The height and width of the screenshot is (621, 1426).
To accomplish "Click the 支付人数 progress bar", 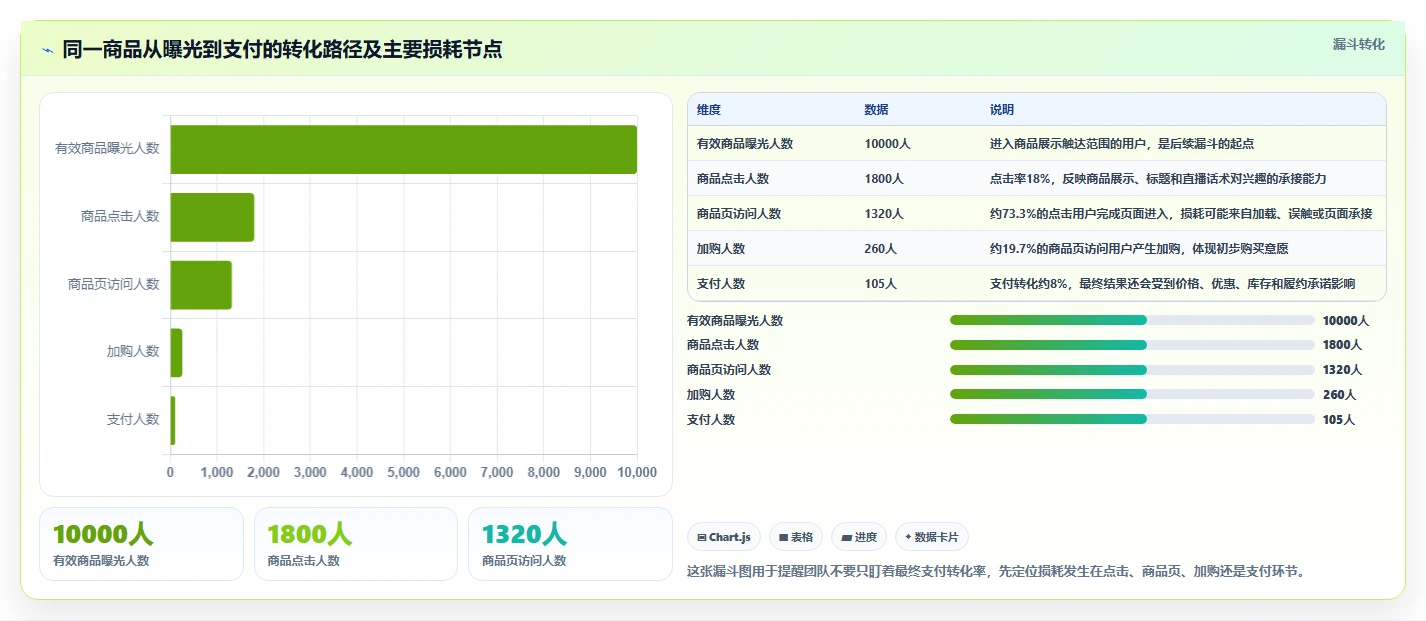I will [1132, 419].
